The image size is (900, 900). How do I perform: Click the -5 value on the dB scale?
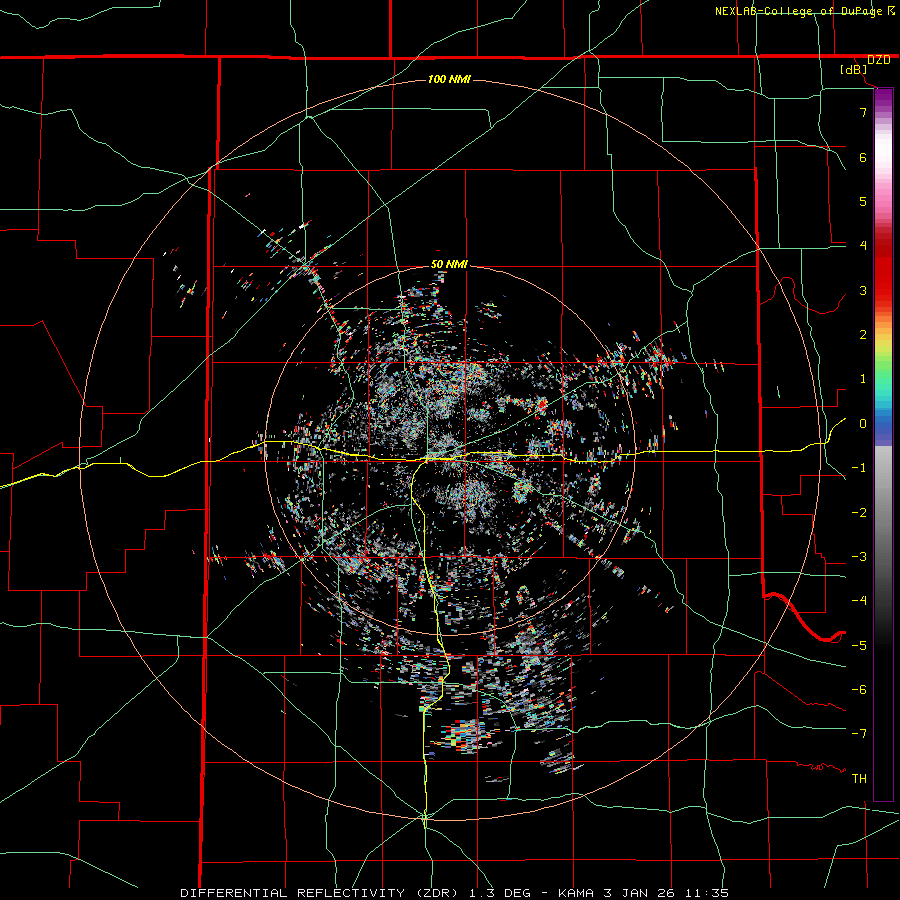pyautogui.click(x=859, y=646)
